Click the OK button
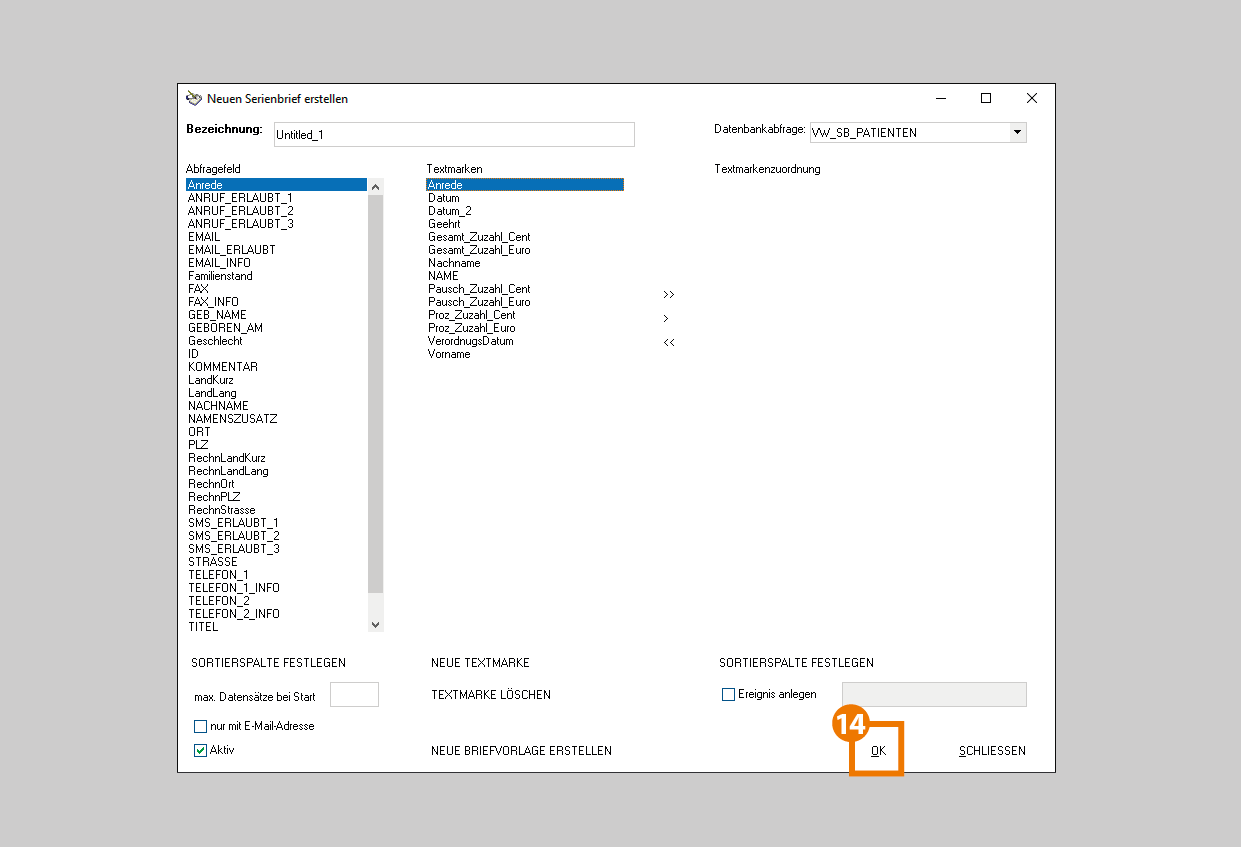The height and width of the screenshot is (847, 1241). (x=877, y=751)
